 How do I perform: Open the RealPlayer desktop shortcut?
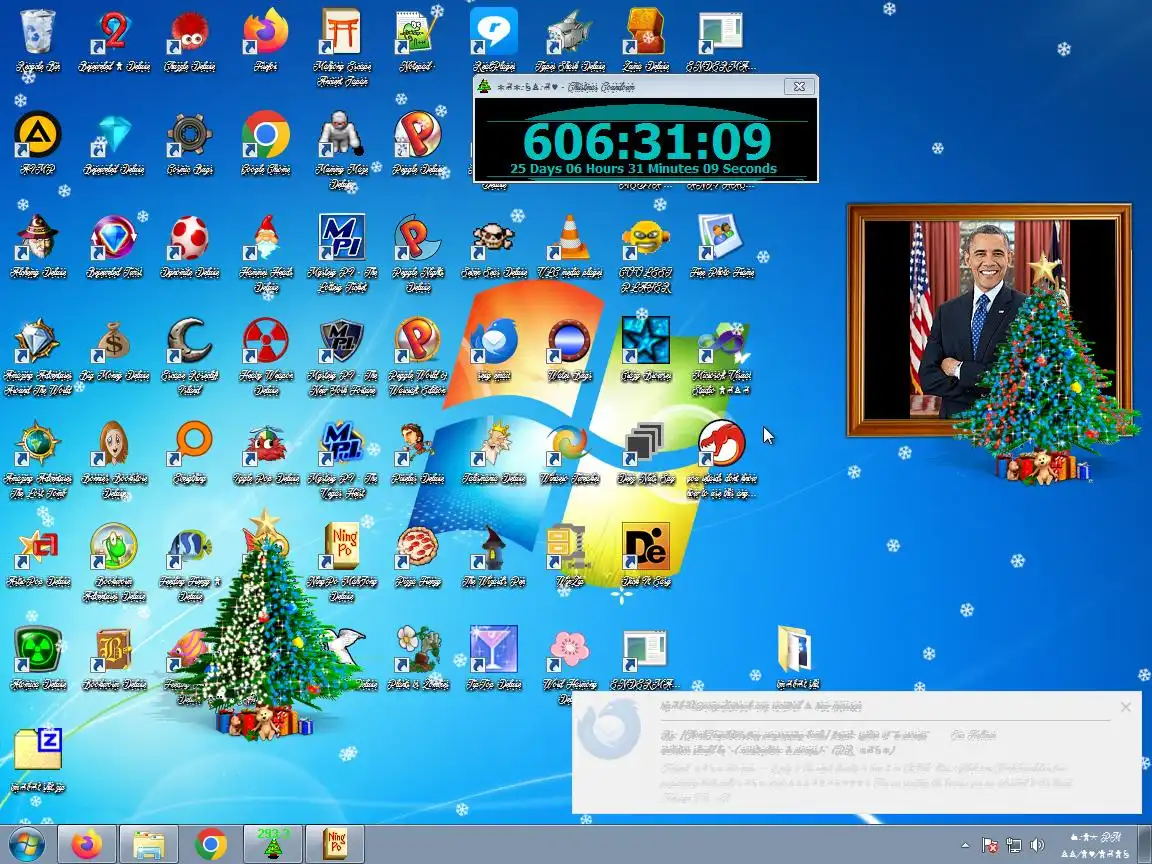coord(494,32)
